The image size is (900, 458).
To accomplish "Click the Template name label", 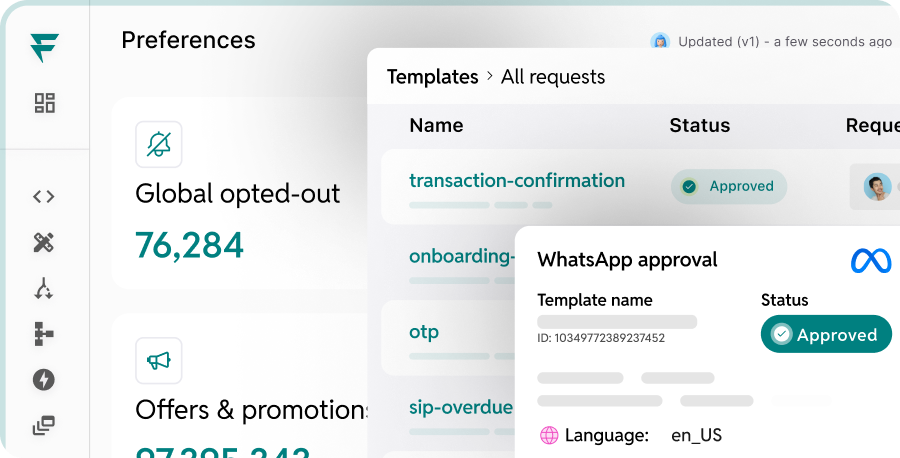I will tap(595, 300).
